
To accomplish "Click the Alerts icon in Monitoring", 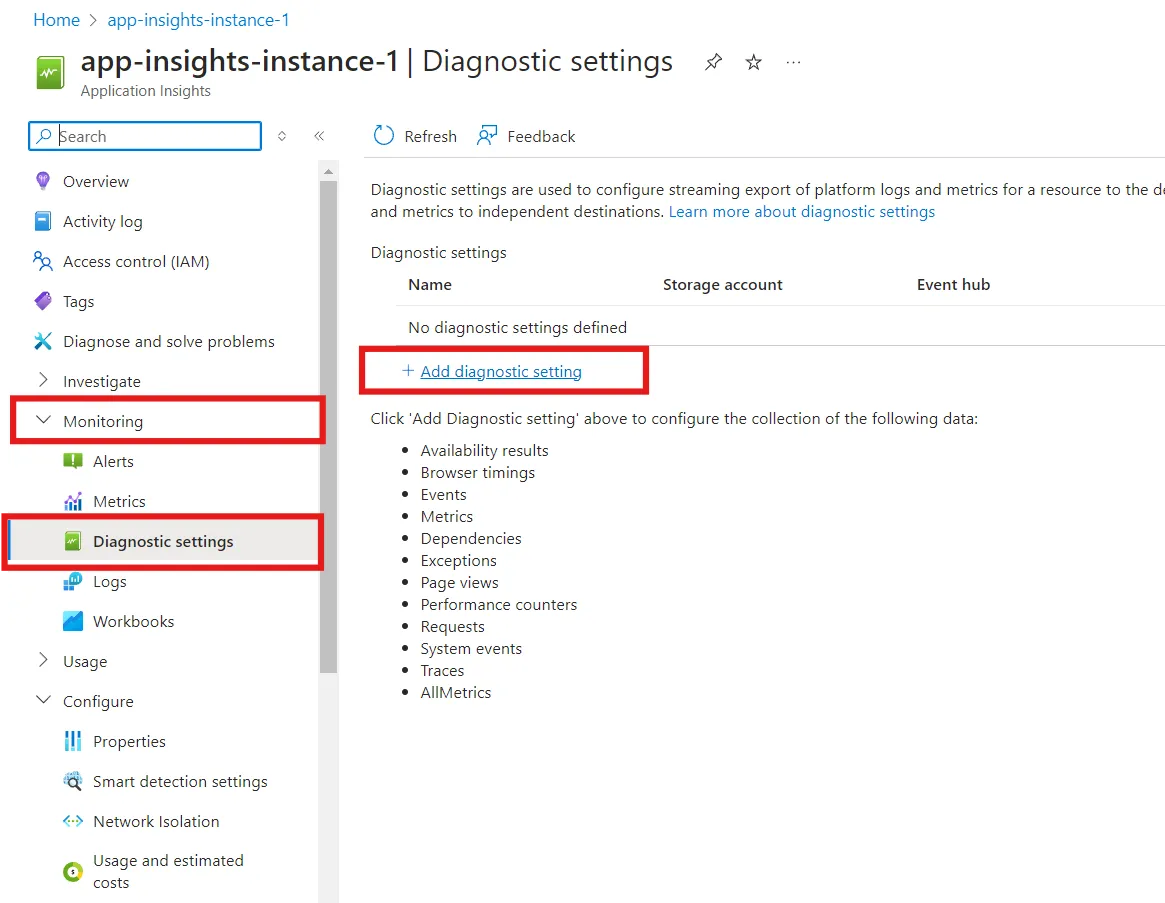I will click(x=73, y=462).
